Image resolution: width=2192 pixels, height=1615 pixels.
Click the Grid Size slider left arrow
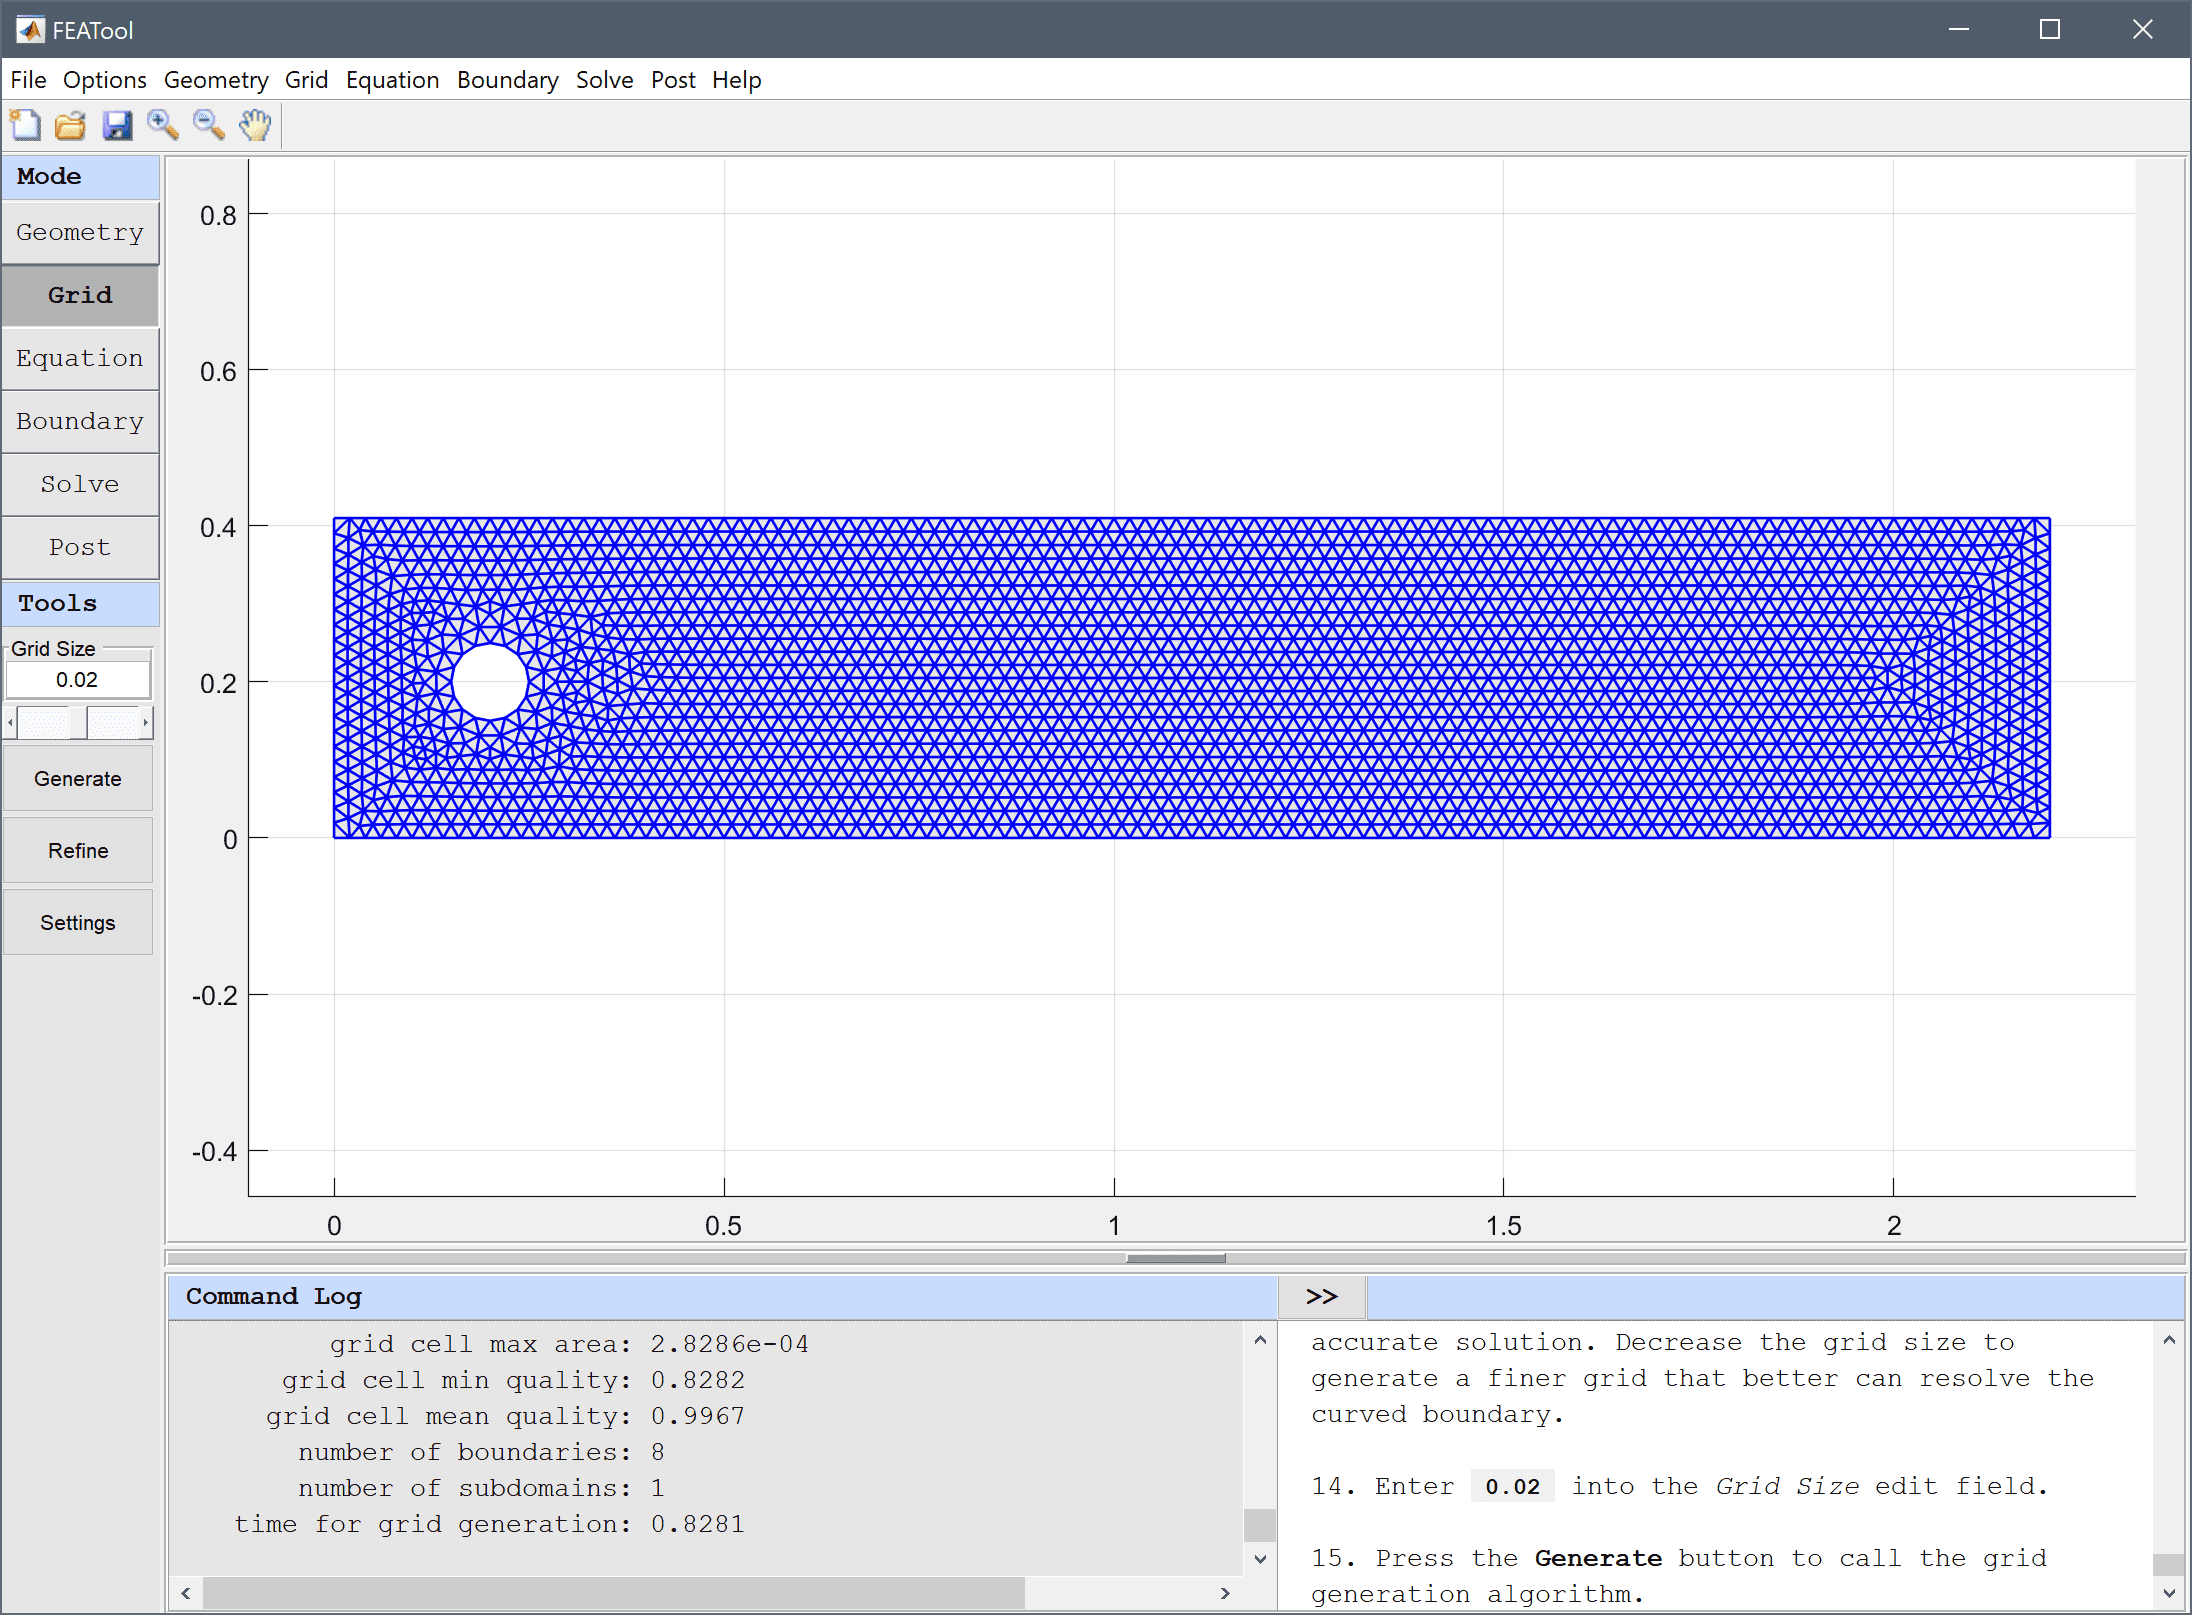(x=10, y=722)
